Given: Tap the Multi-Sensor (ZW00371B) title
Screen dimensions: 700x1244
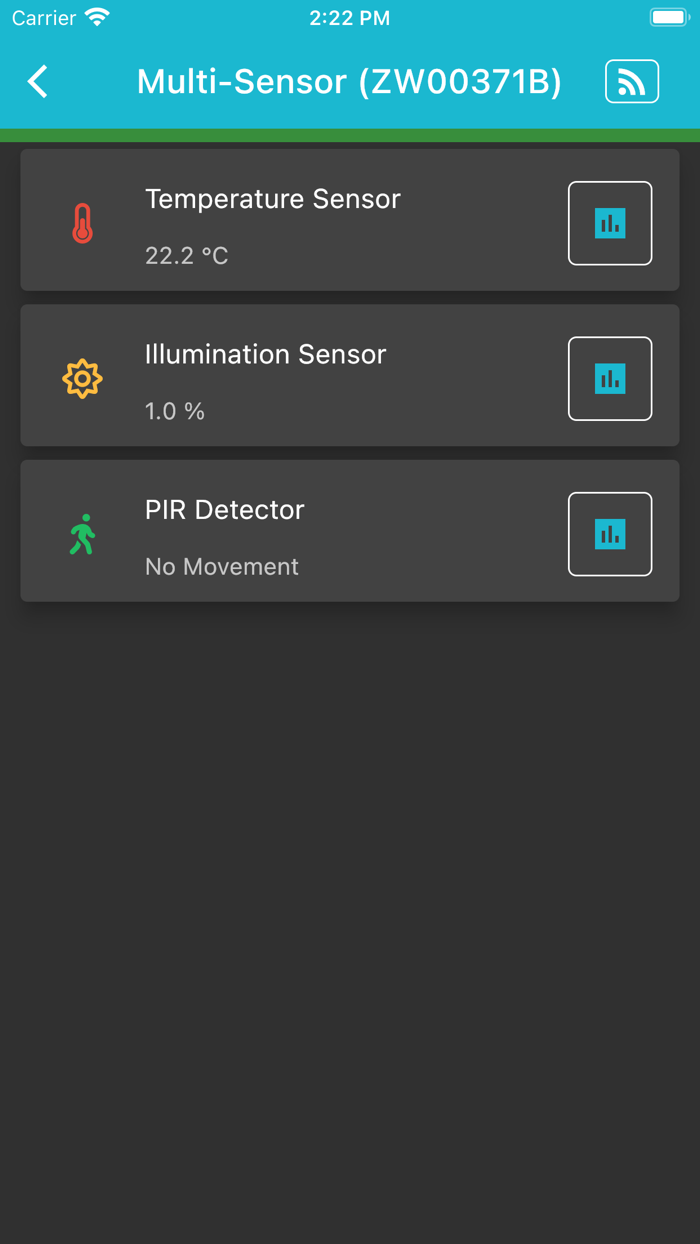Looking at the screenshot, I should (x=350, y=81).
